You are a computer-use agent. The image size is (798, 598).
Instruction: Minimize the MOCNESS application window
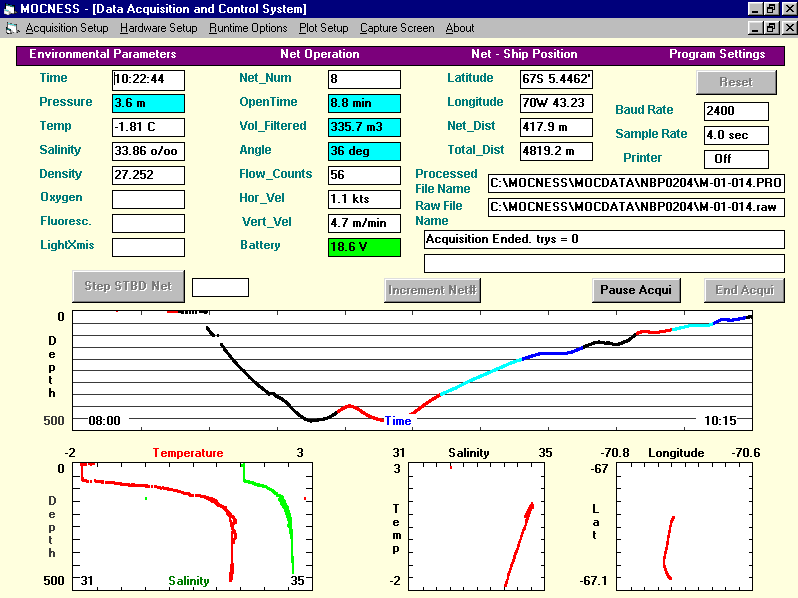(x=756, y=9)
